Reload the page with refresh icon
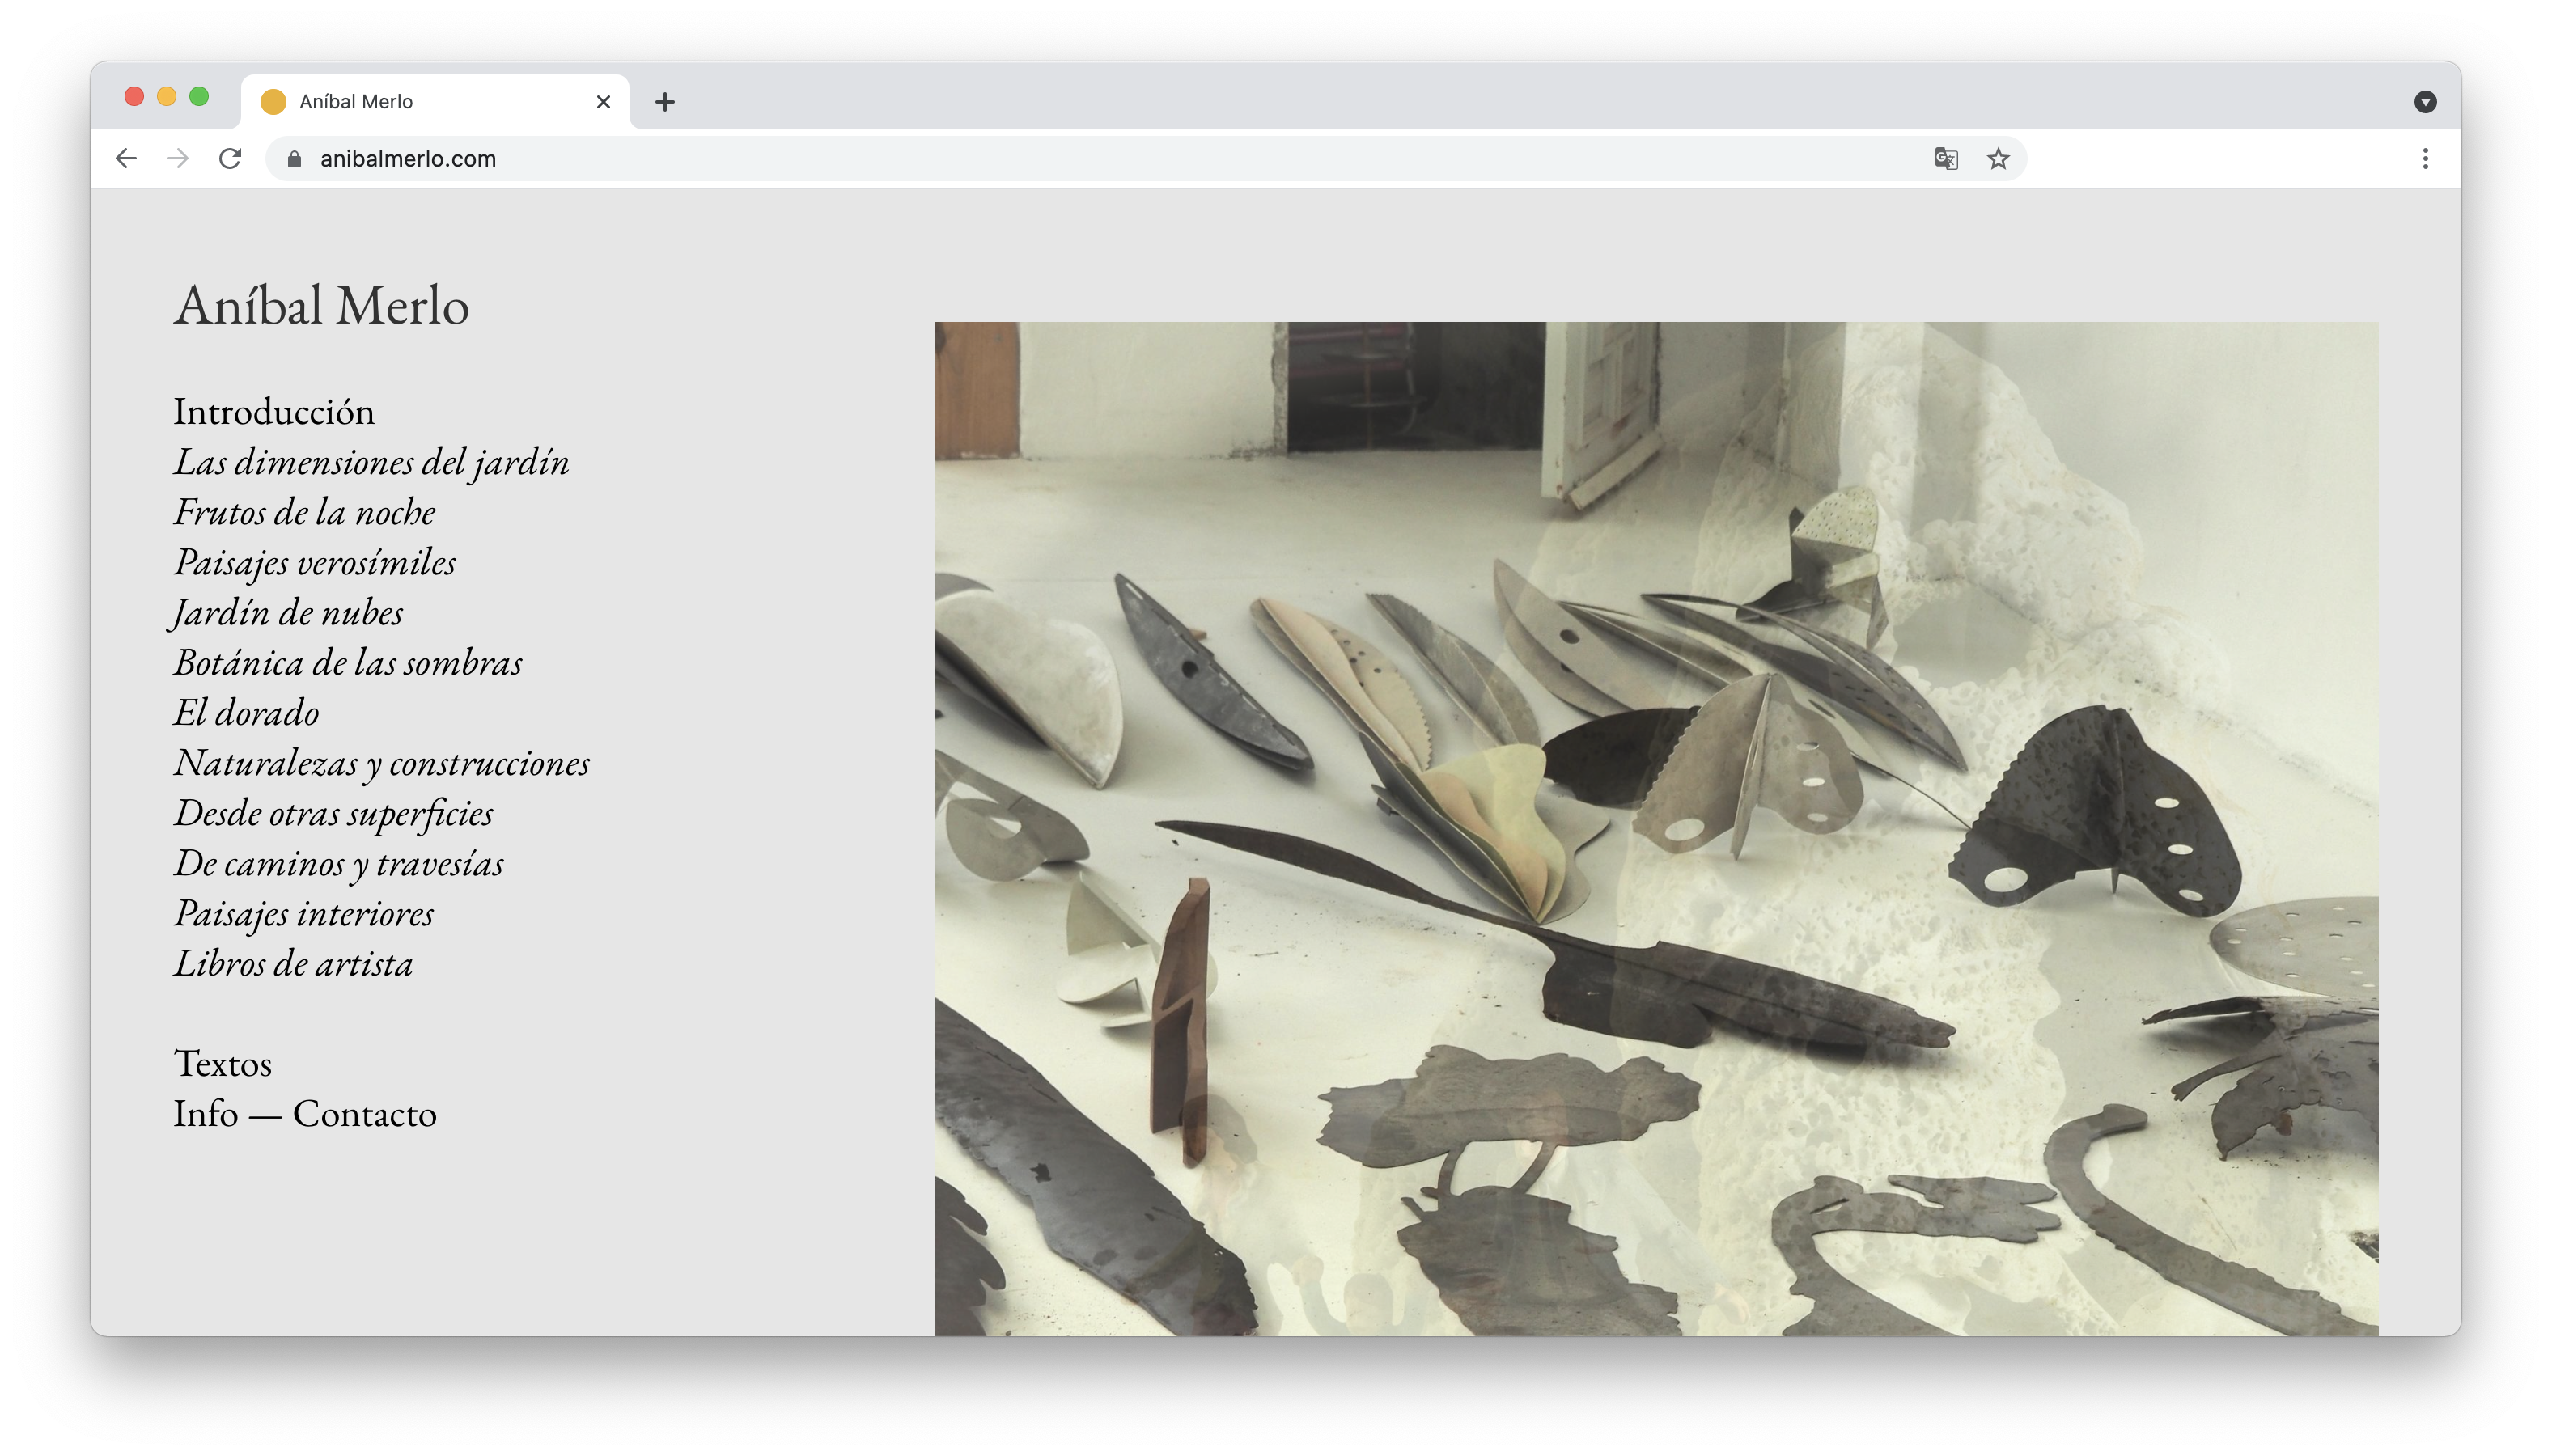 (230, 159)
